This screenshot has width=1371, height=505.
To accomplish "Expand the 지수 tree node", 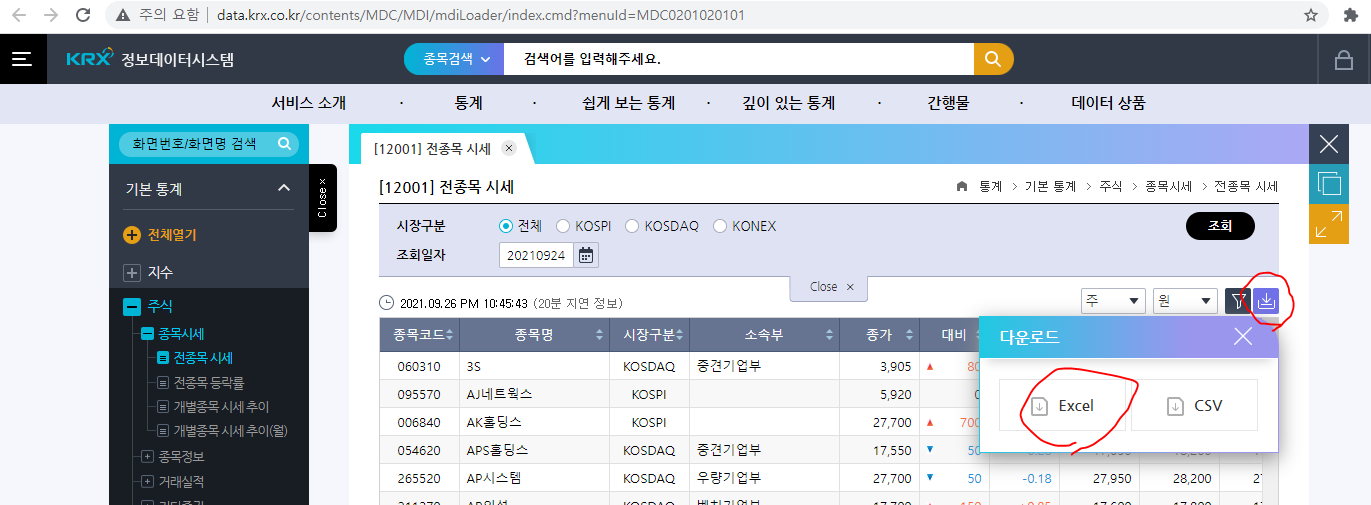I will [132, 273].
